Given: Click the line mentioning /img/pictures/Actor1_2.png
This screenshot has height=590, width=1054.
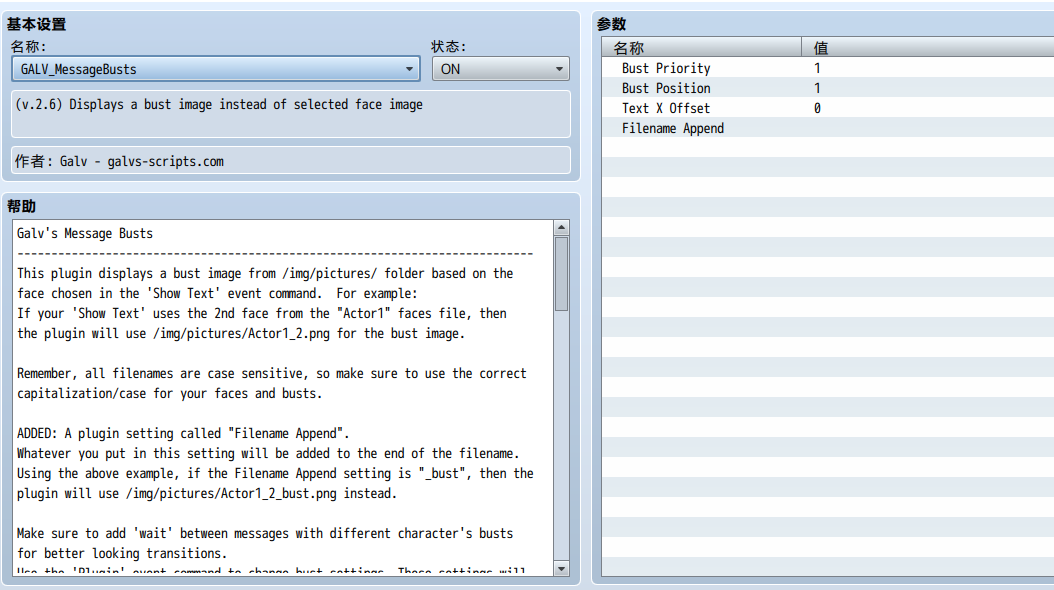Looking at the screenshot, I should point(241,333).
